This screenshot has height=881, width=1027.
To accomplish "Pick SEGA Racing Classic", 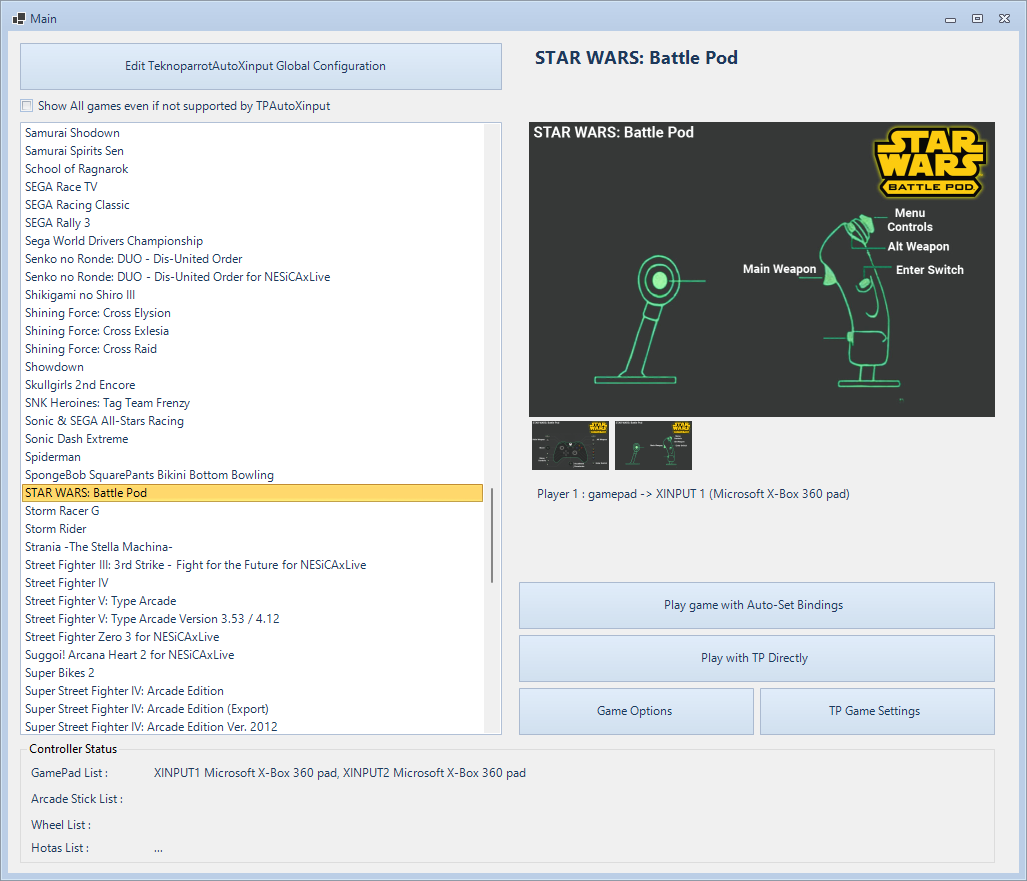I will click(x=252, y=205).
